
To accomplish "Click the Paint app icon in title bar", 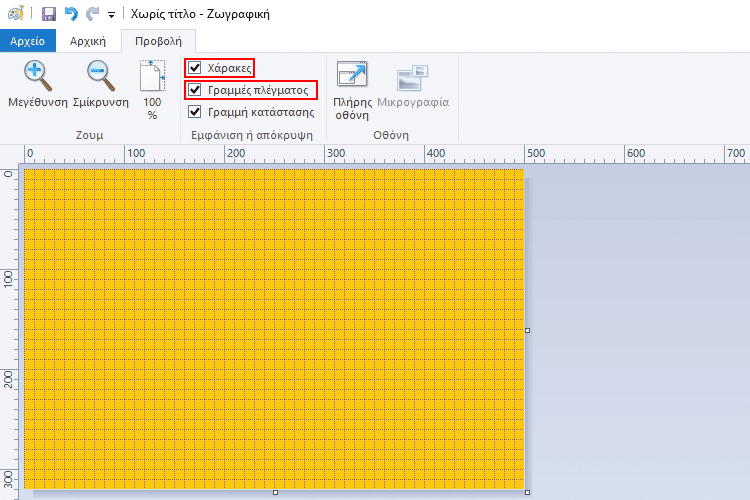I will point(16,13).
